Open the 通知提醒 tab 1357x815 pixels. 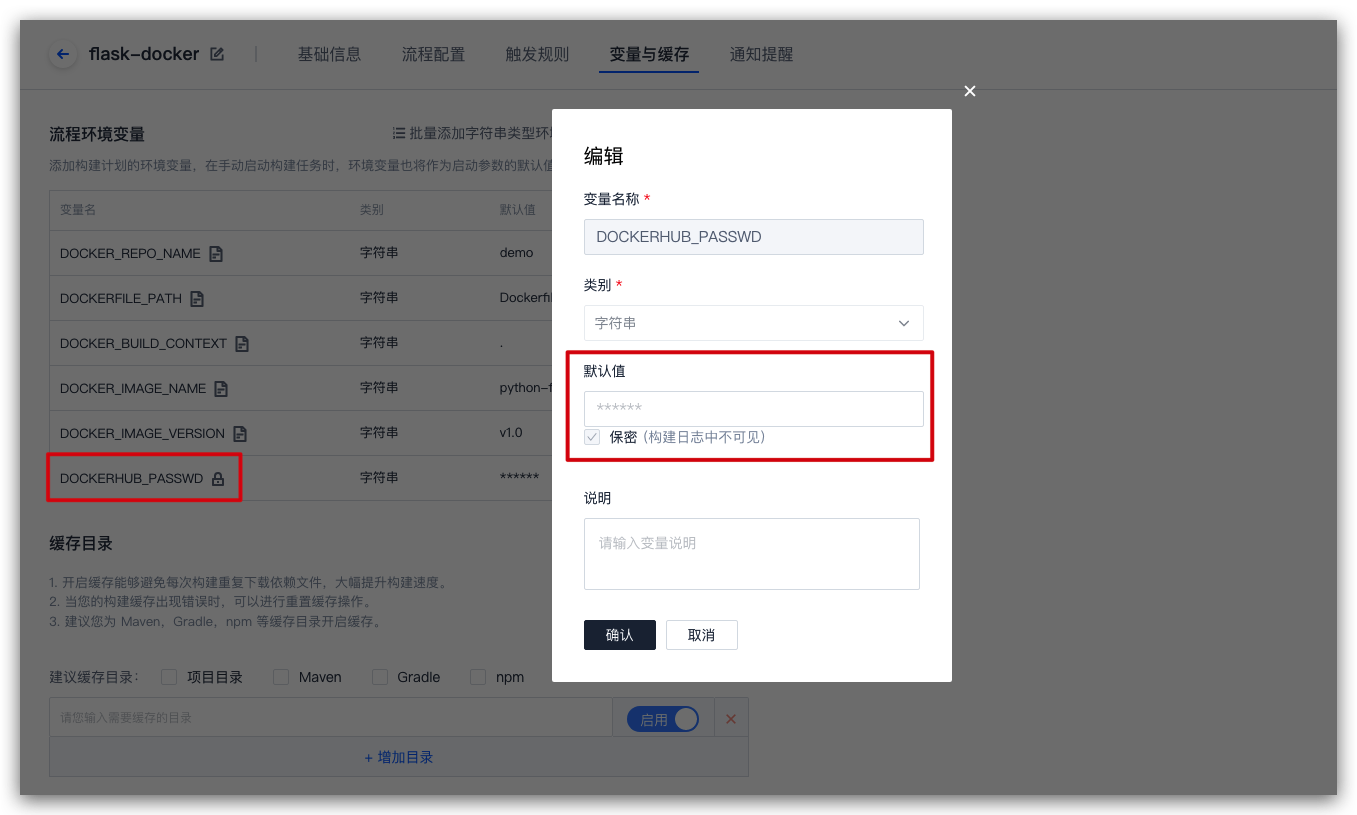point(761,54)
